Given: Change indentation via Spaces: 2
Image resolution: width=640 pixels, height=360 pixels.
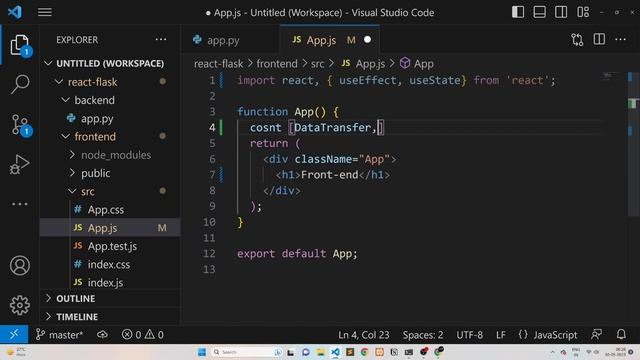Looking at the screenshot, I should pos(423,335).
